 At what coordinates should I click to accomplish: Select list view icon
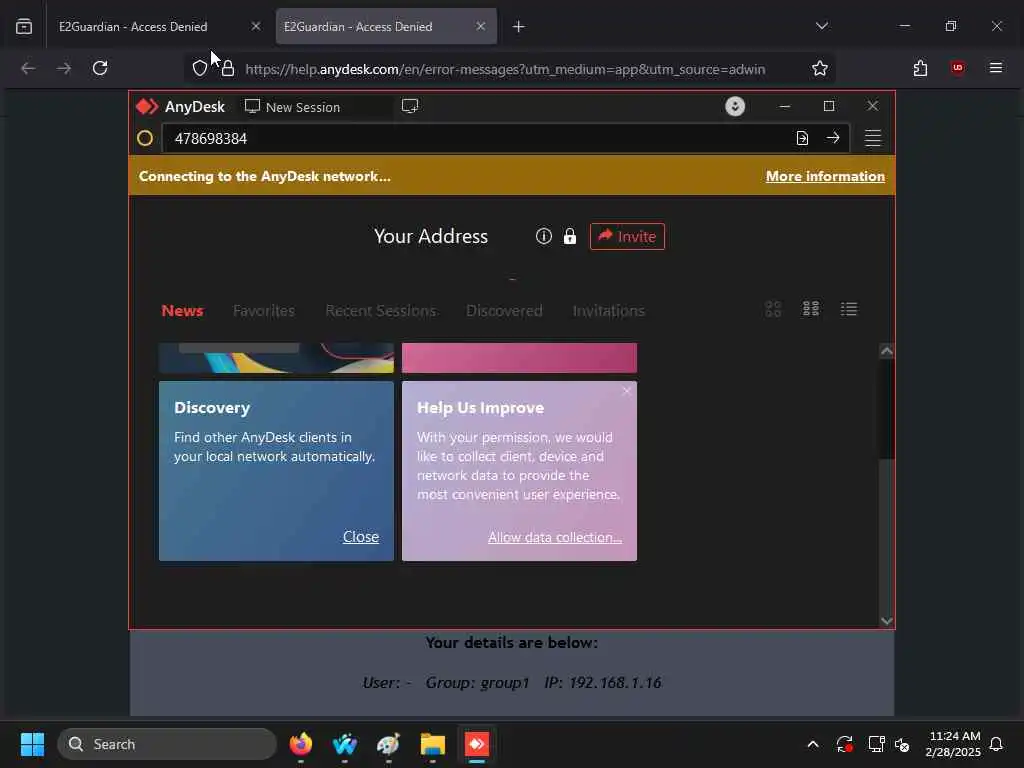pos(849,308)
